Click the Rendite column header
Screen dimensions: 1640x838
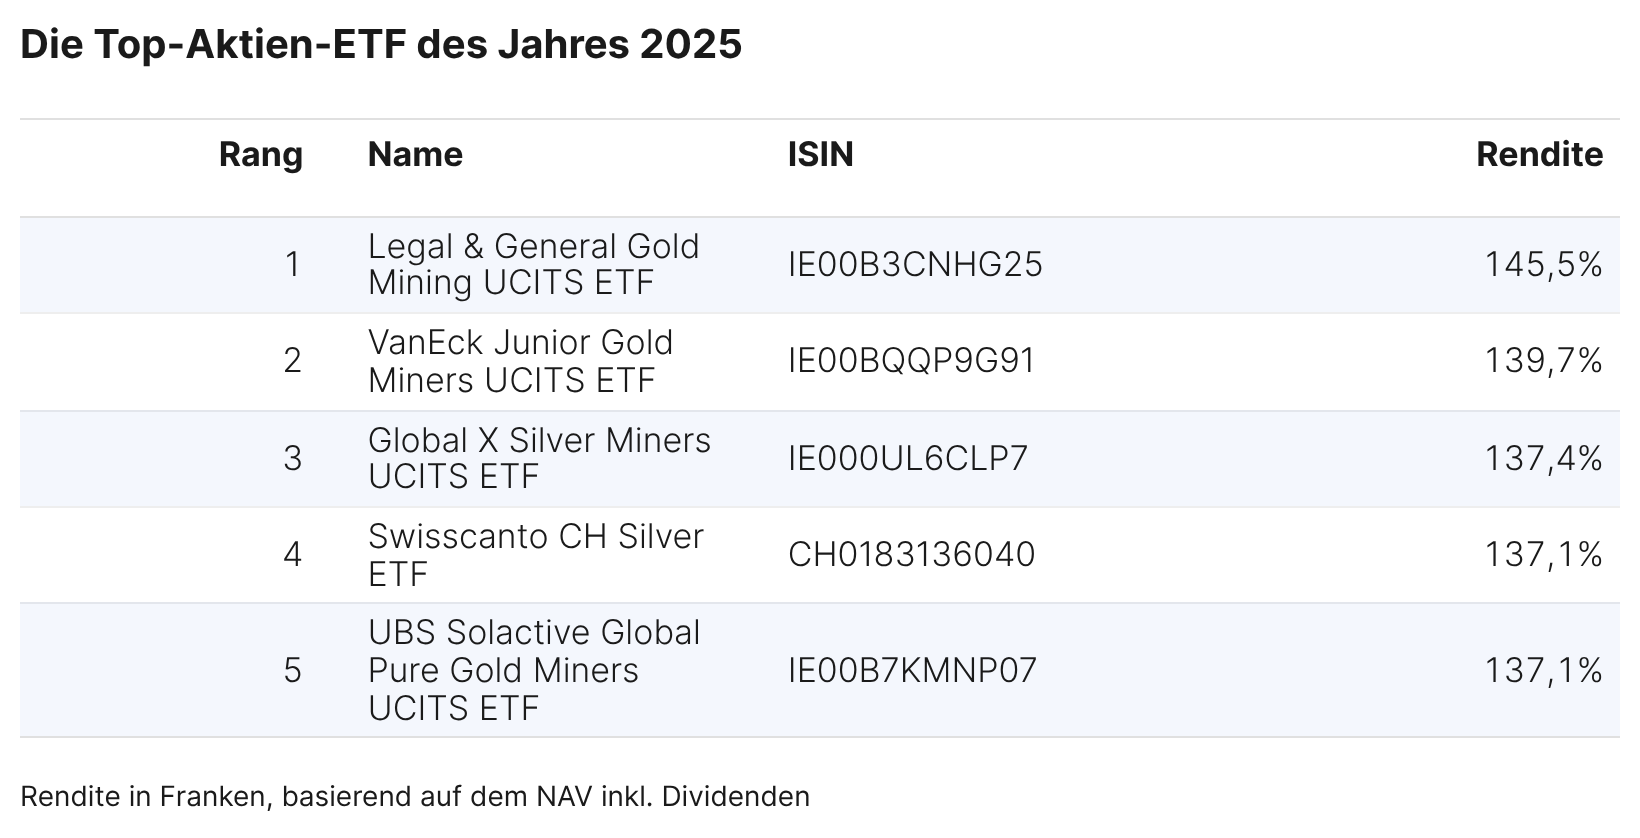coord(1539,155)
